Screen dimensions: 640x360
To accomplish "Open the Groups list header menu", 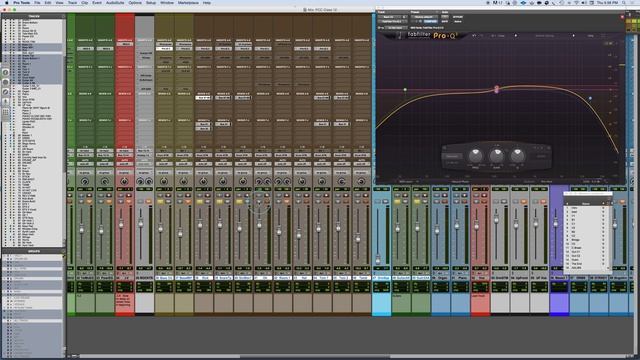I will [33, 251].
